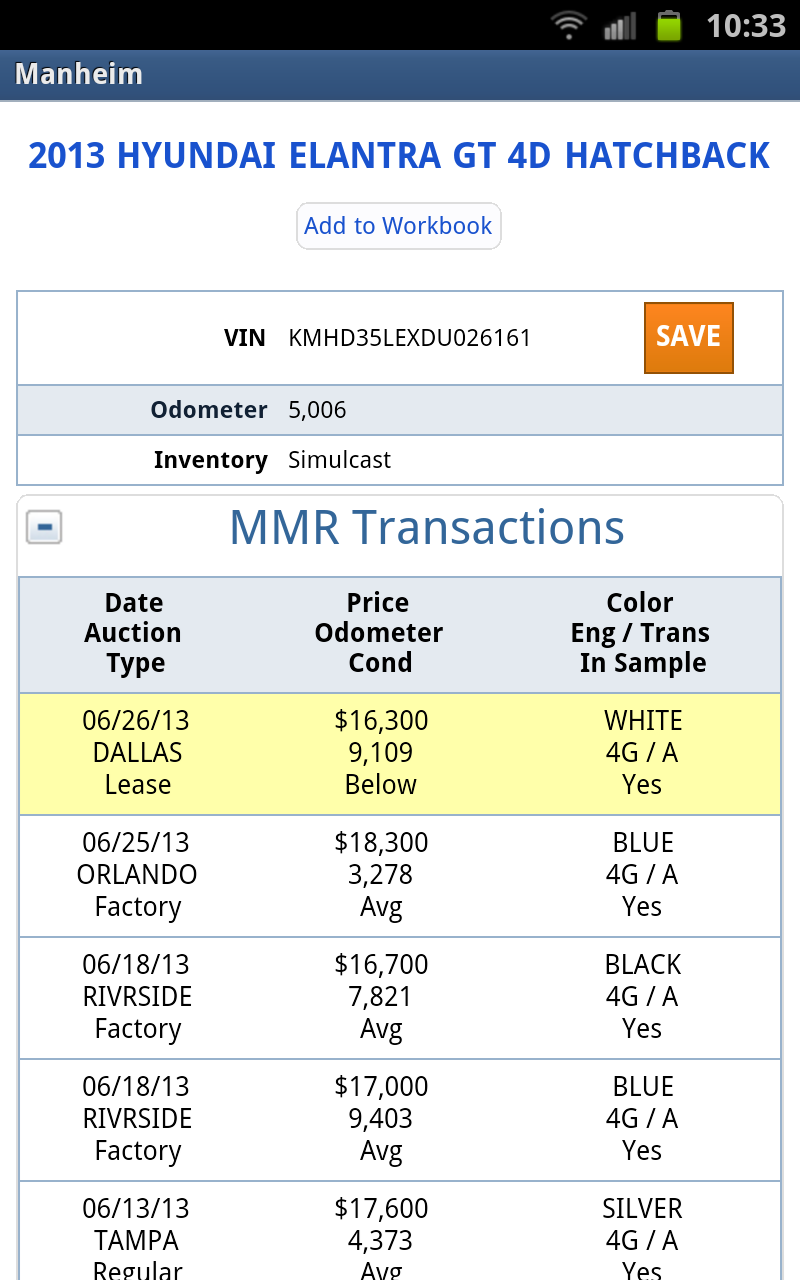The width and height of the screenshot is (800, 1280).
Task: Collapse the MMR Transactions section
Action: (x=44, y=527)
